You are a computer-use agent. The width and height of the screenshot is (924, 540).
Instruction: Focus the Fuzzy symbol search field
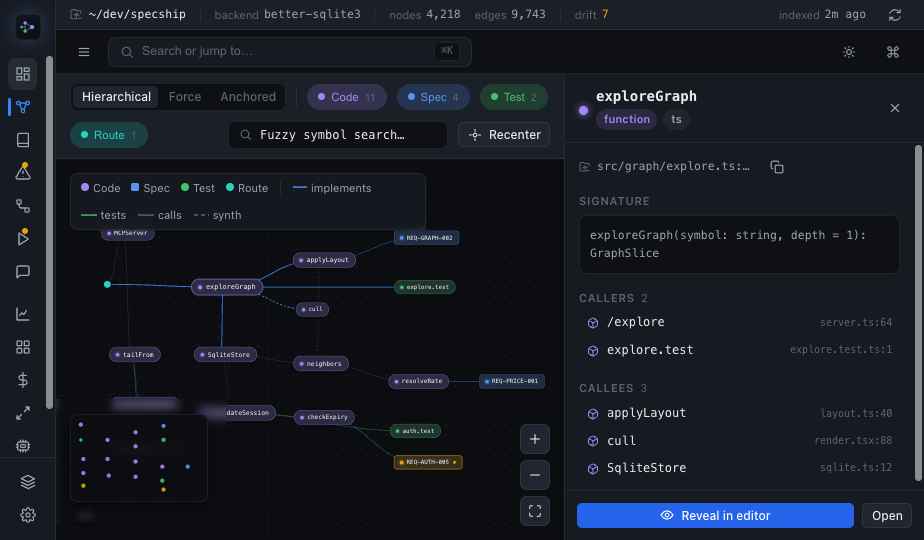(x=338, y=135)
